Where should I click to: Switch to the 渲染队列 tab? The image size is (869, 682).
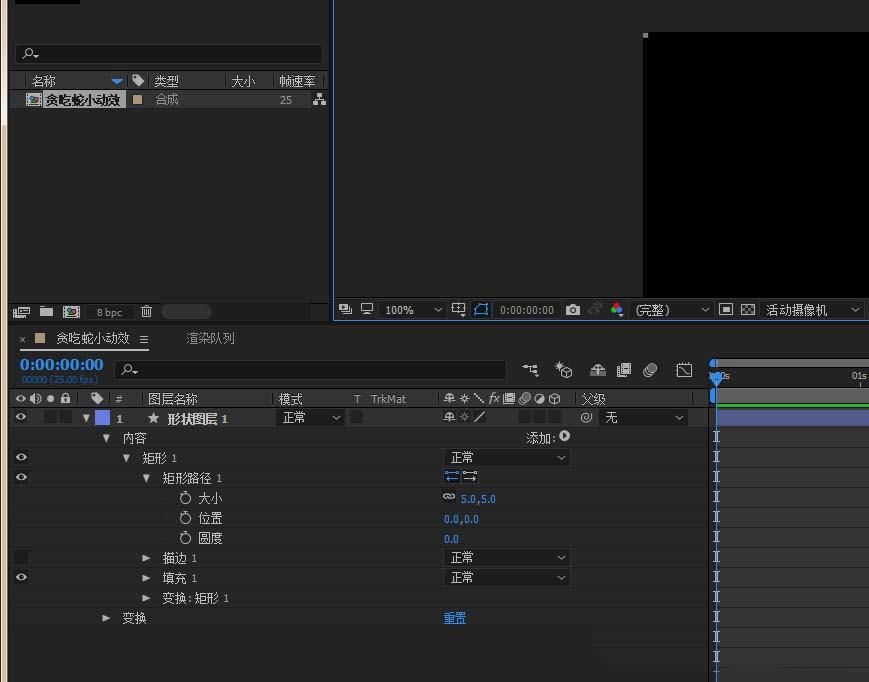[210, 338]
